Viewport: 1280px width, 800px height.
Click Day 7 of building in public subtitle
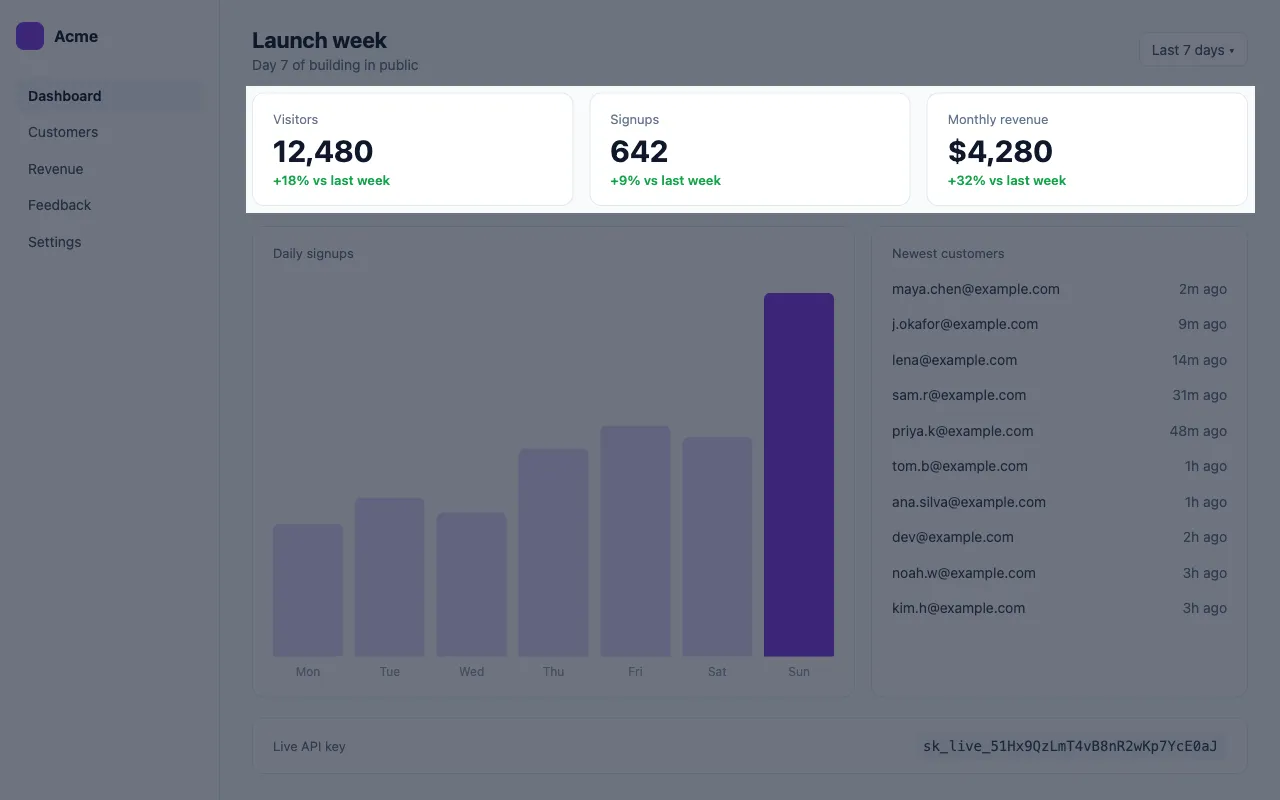pos(335,65)
